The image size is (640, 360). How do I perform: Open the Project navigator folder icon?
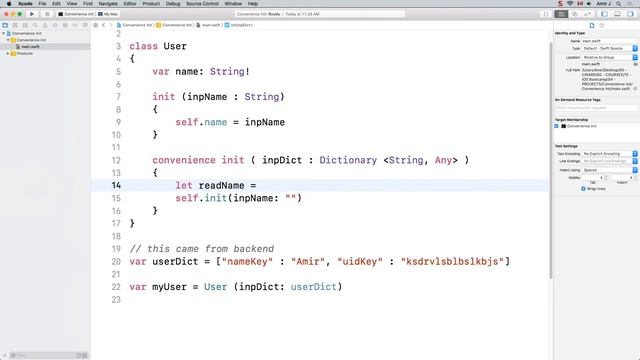point(5,25)
